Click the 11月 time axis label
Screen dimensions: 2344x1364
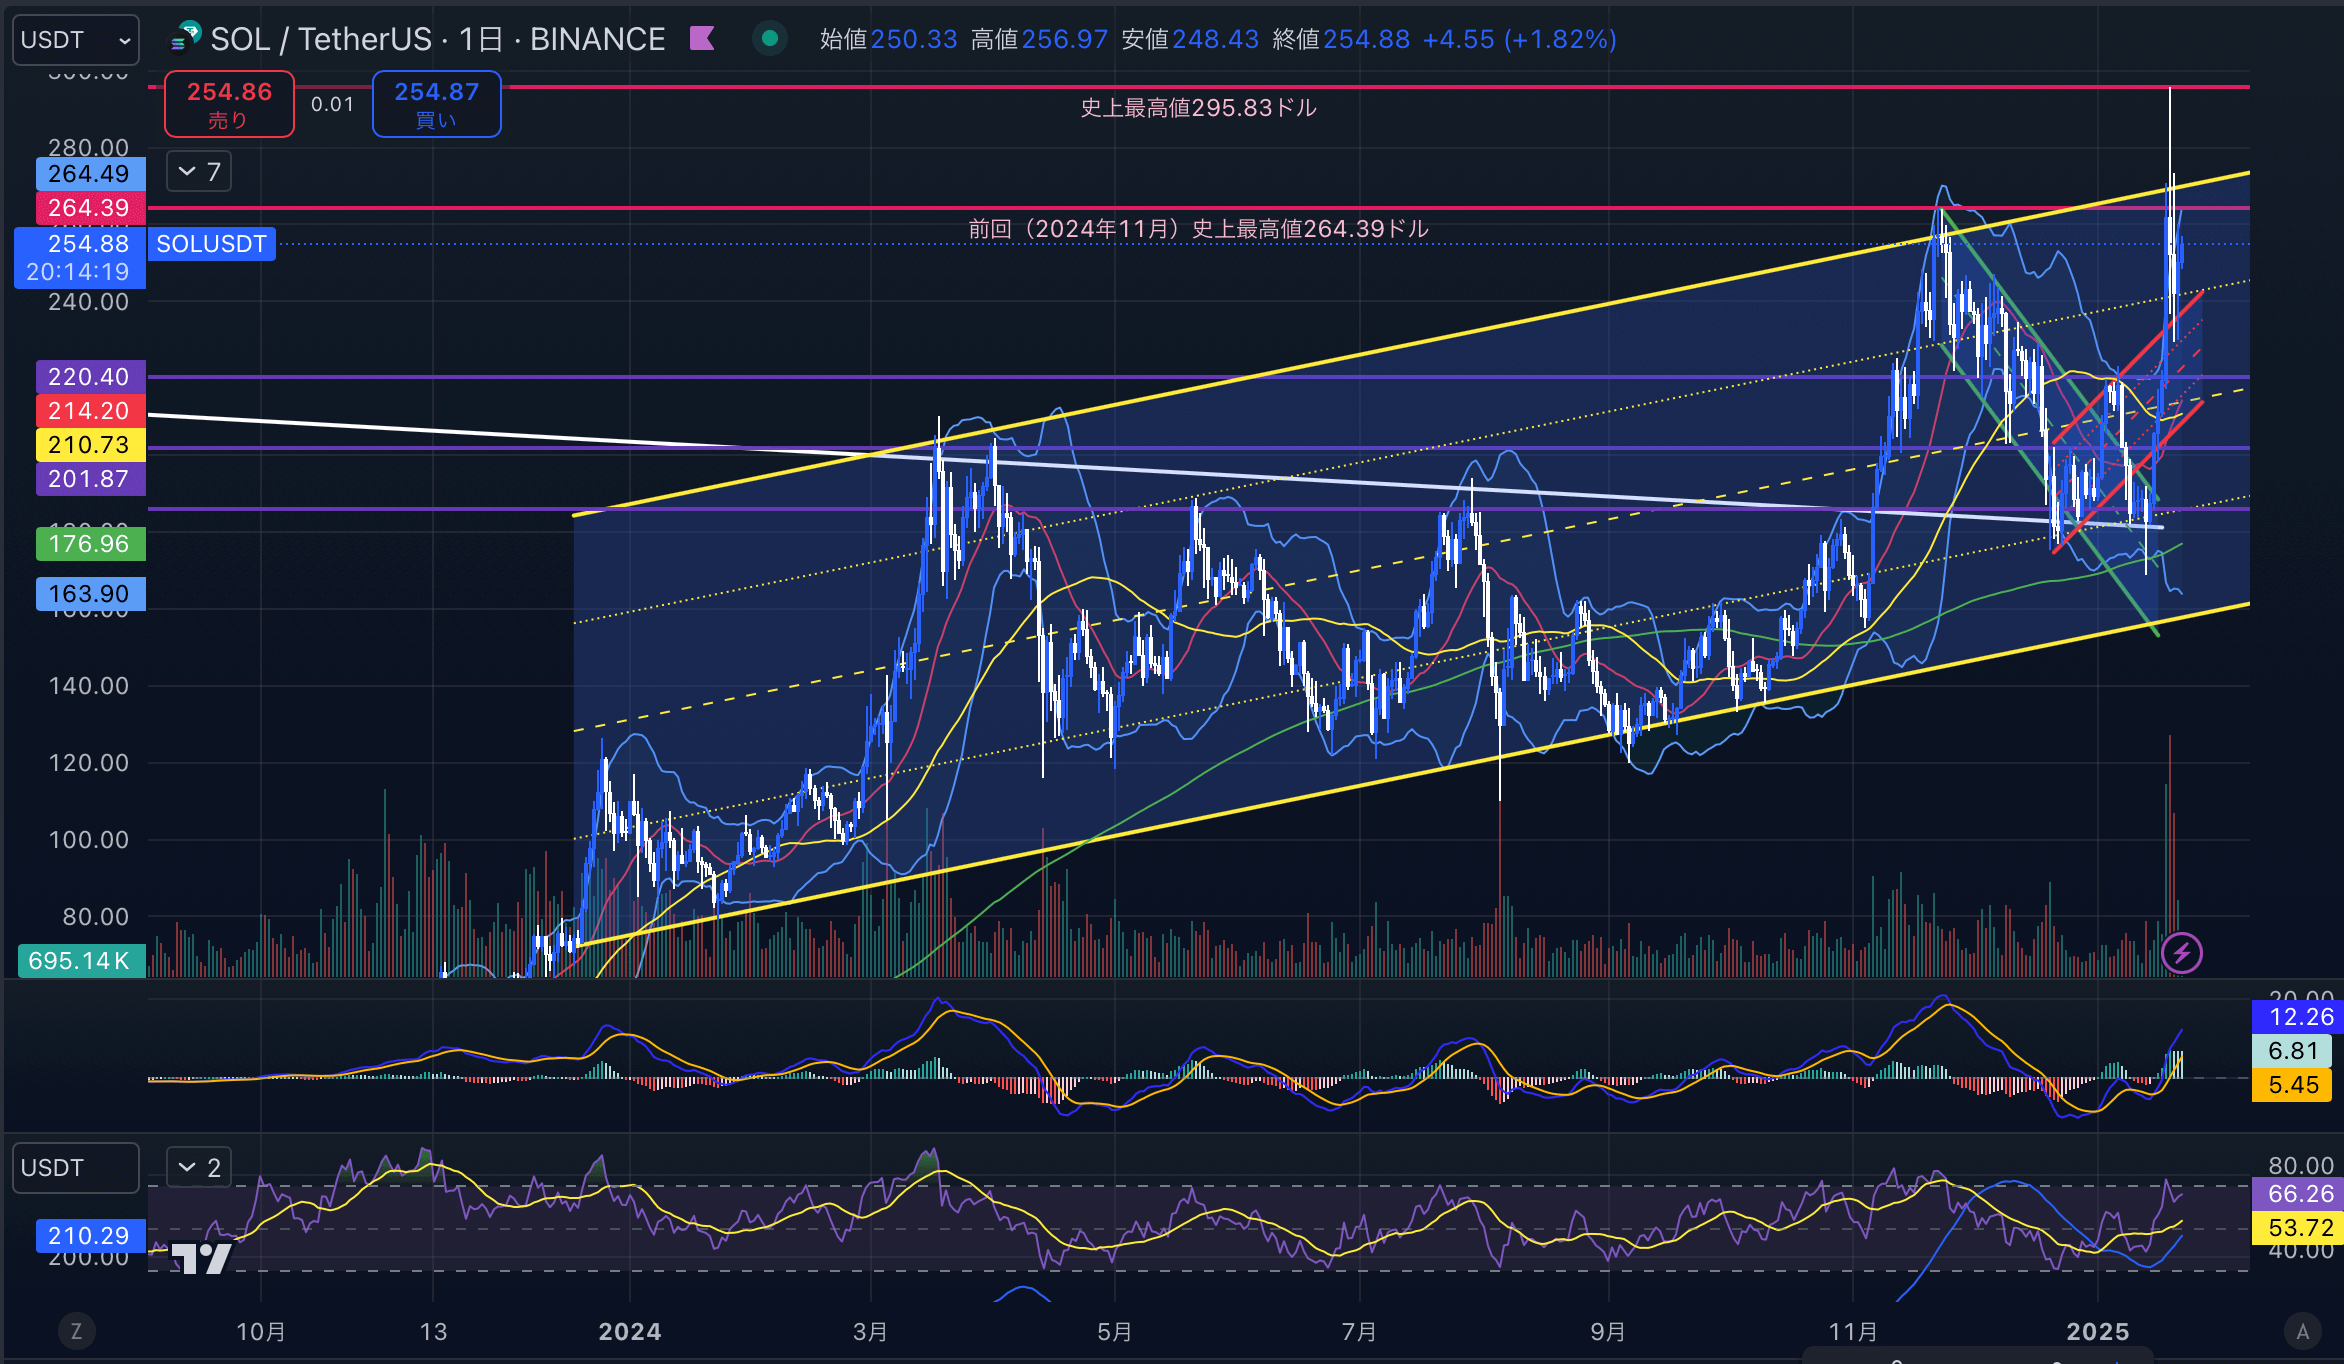(1853, 1331)
